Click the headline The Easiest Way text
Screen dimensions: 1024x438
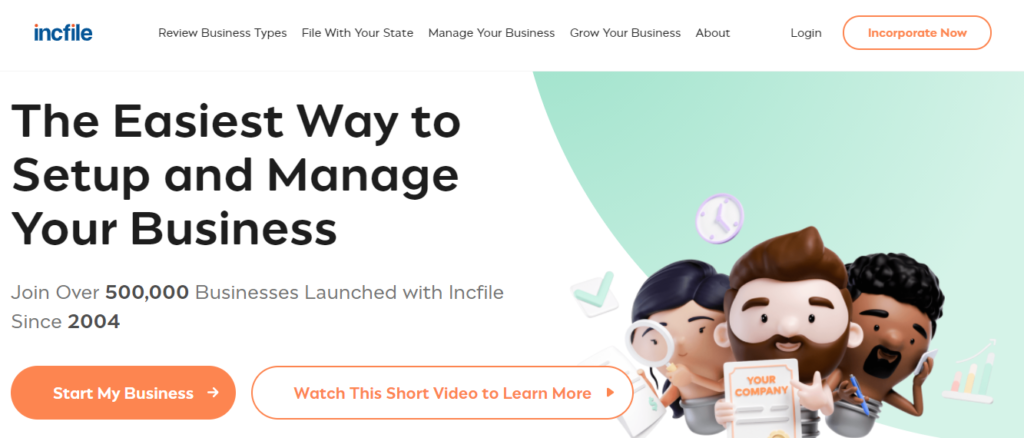pyautogui.click(x=236, y=124)
